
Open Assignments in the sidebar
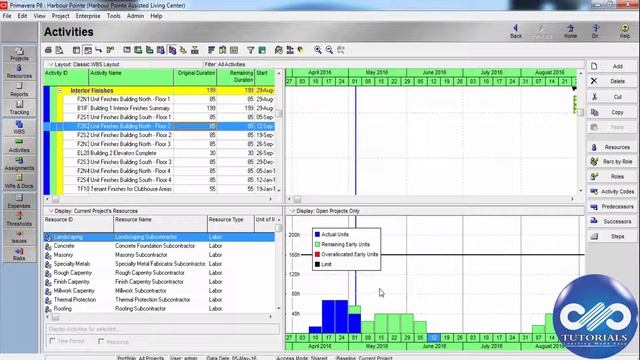tap(19, 164)
